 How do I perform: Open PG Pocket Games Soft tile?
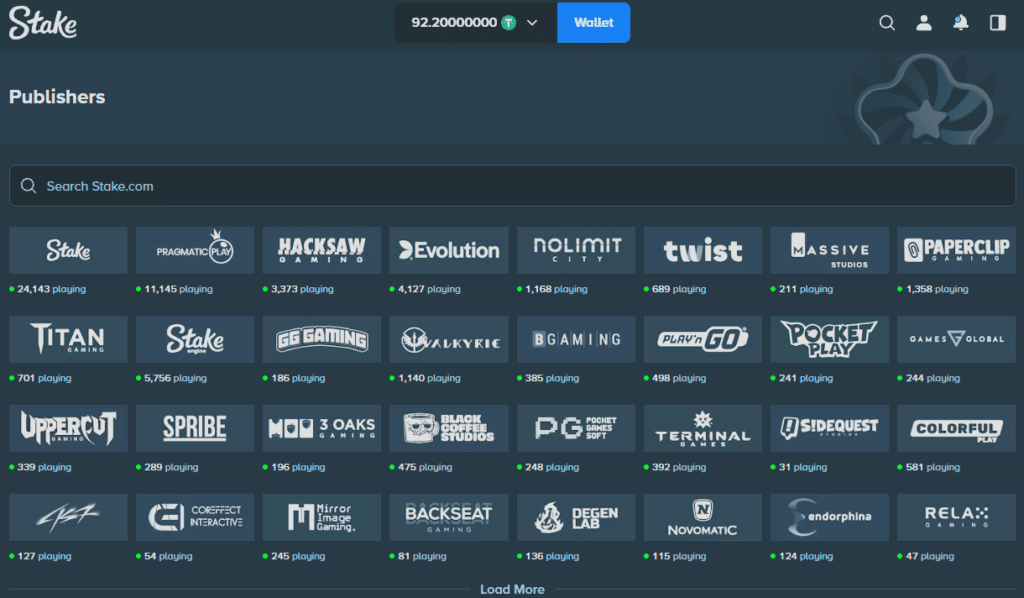point(575,428)
